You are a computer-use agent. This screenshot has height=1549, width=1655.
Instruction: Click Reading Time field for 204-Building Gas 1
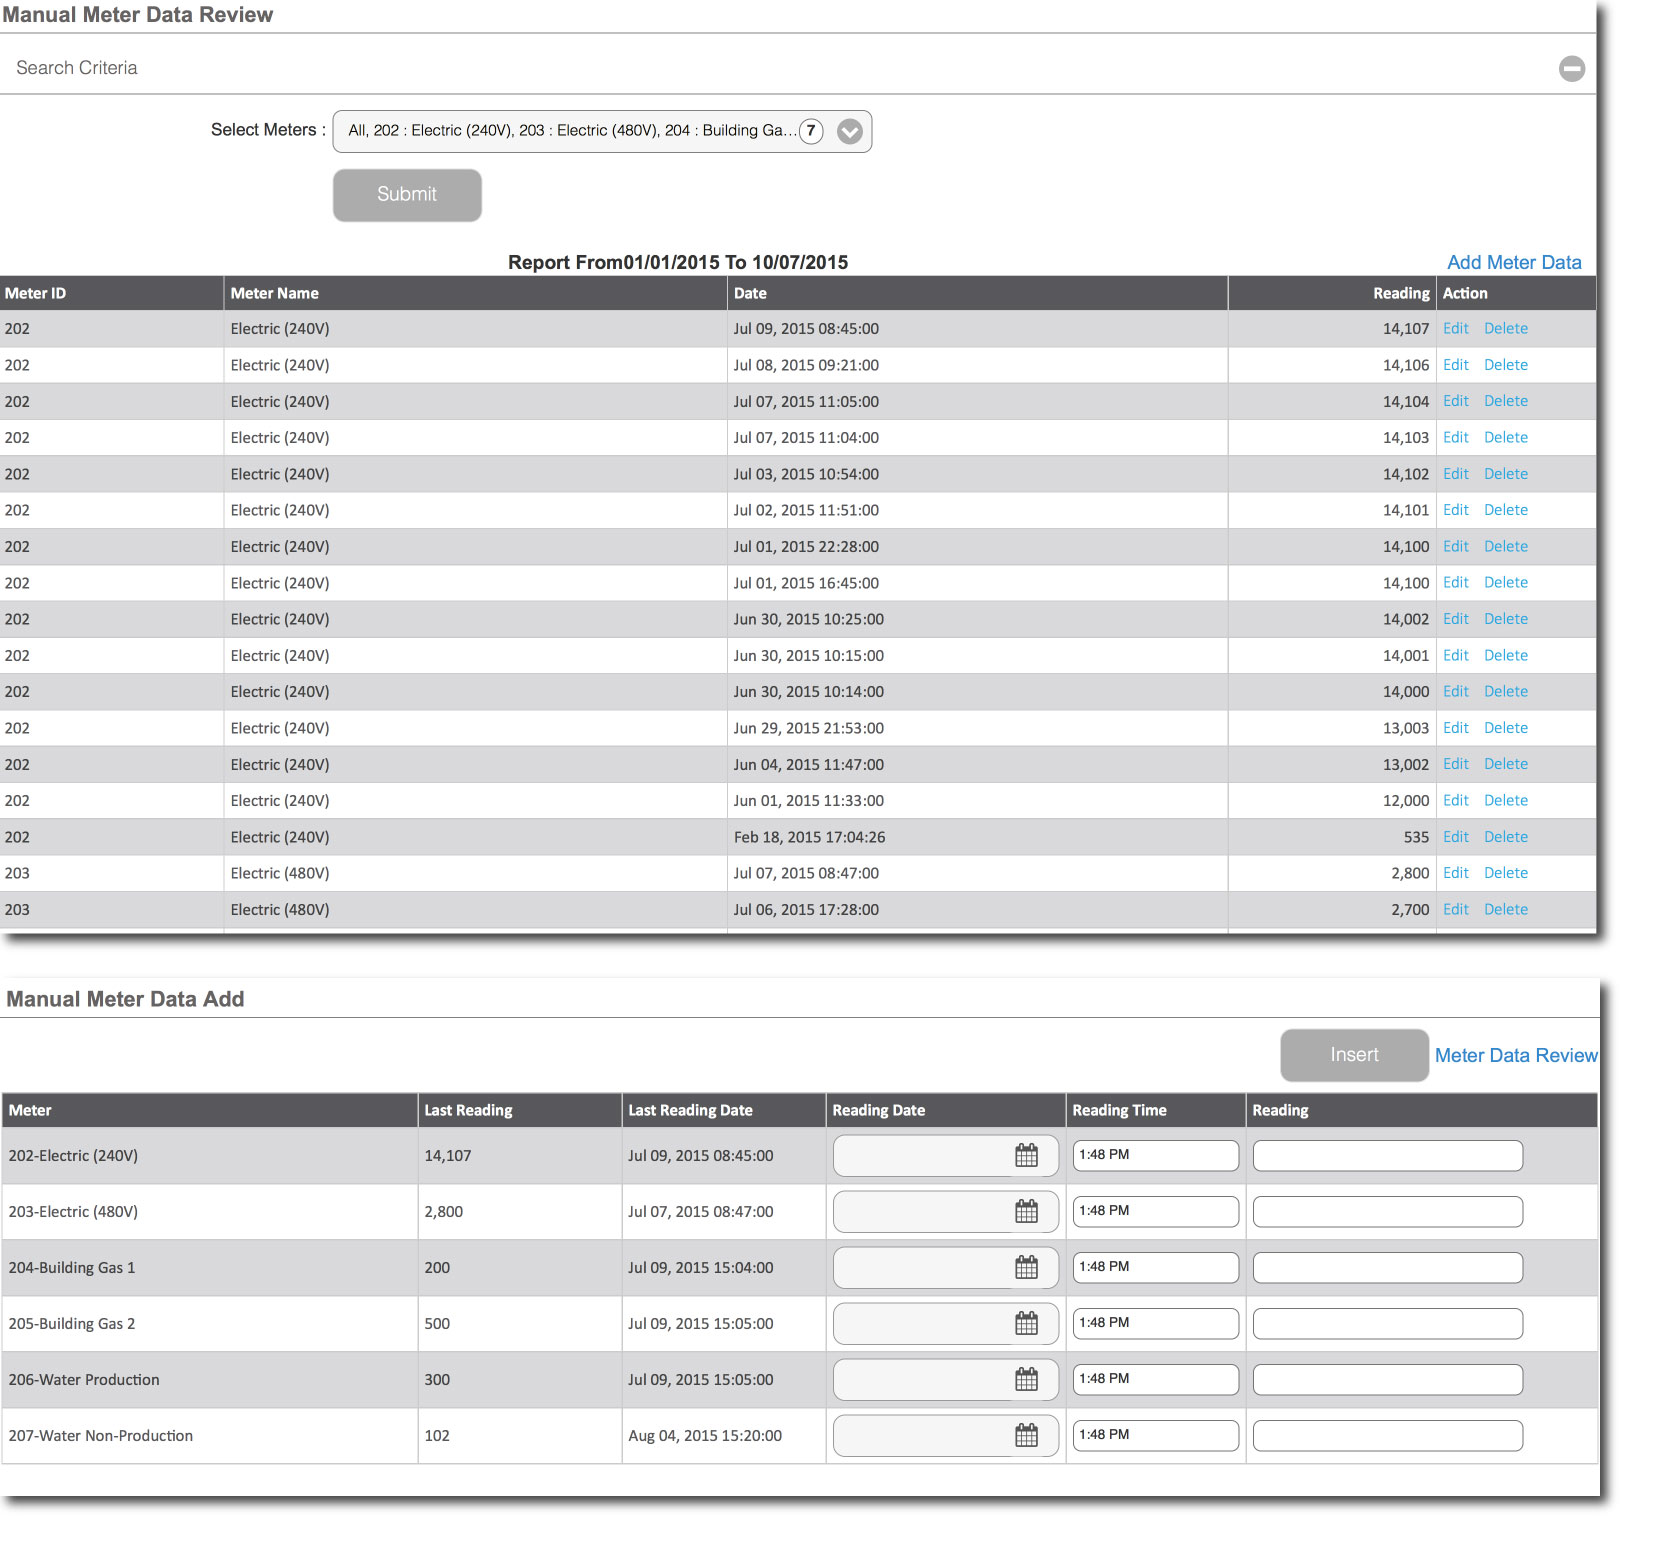point(1155,1267)
